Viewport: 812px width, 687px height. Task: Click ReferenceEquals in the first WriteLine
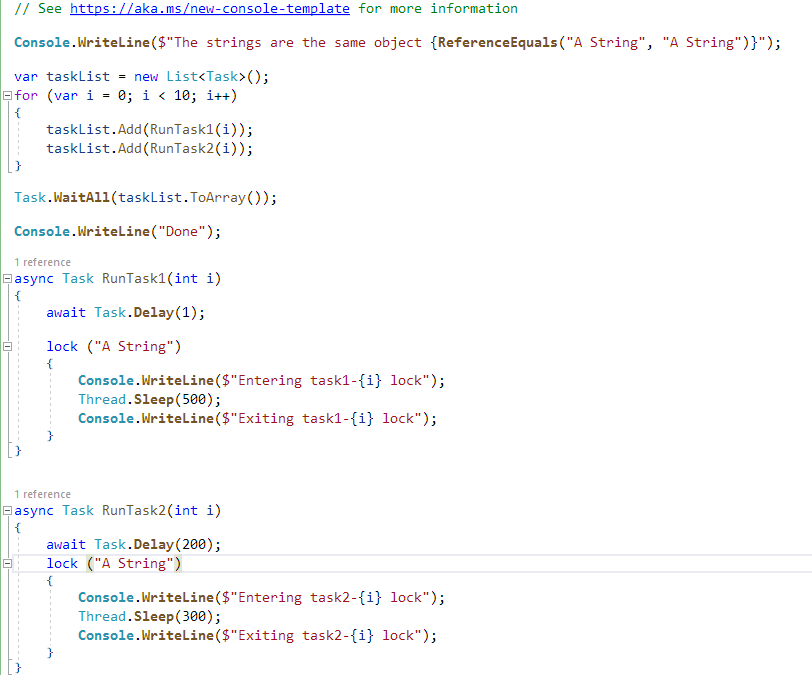pos(498,42)
